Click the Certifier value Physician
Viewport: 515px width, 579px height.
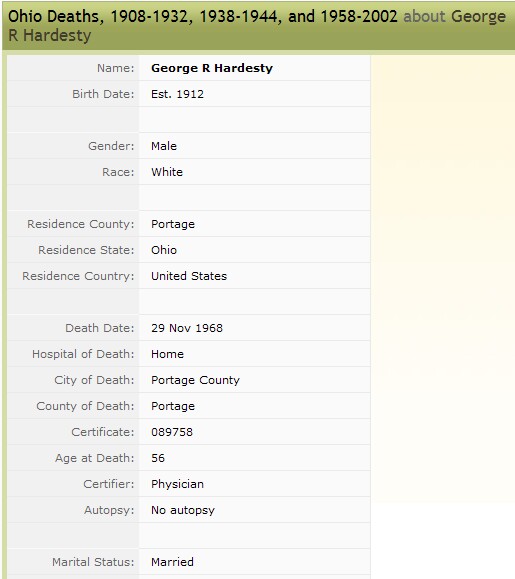click(x=177, y=484)
